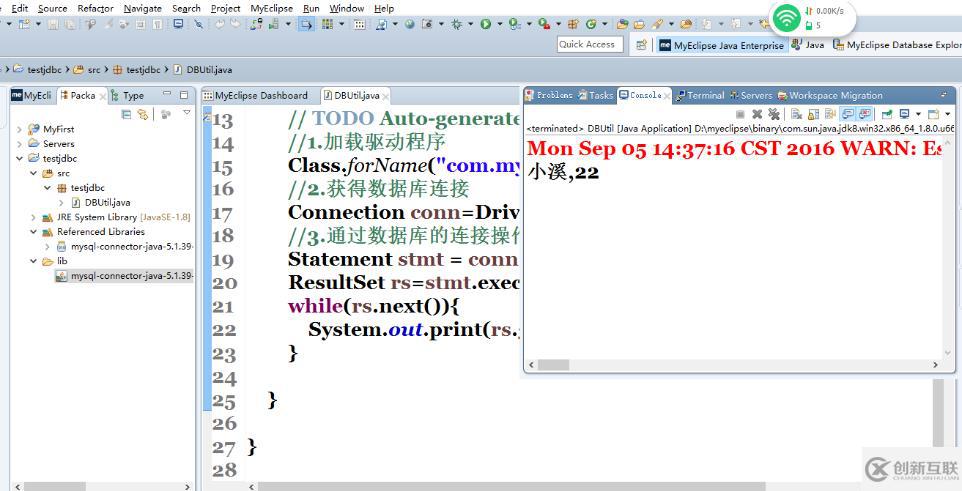Toggle Link with Editor in Package Explorer

click(143, 114)
